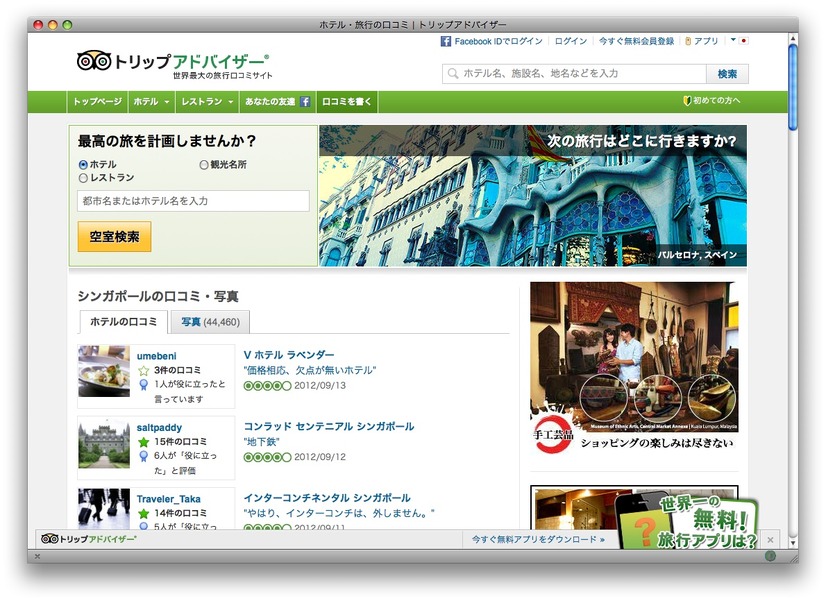Screen dimensions: 826x601
Task: Click Facebook IDでログイン link
Action: (x=498, y=41)
